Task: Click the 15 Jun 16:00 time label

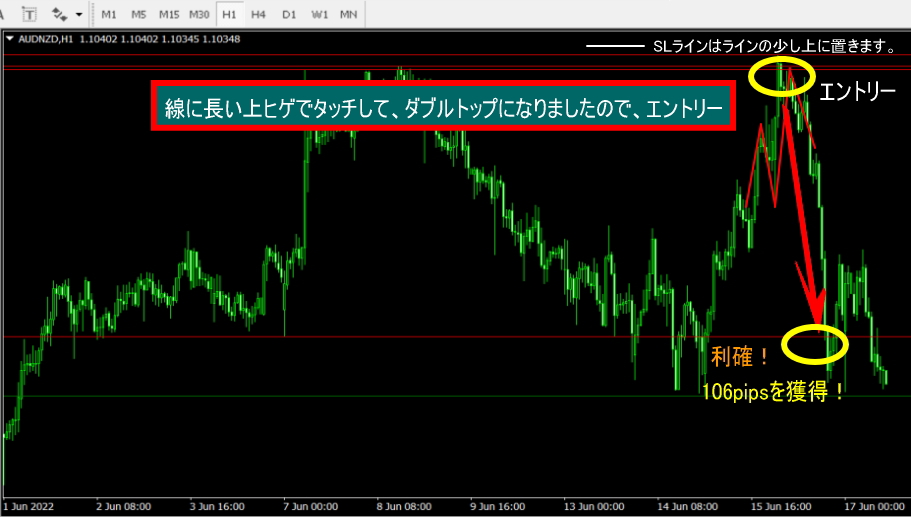Action: pos(781,507)
